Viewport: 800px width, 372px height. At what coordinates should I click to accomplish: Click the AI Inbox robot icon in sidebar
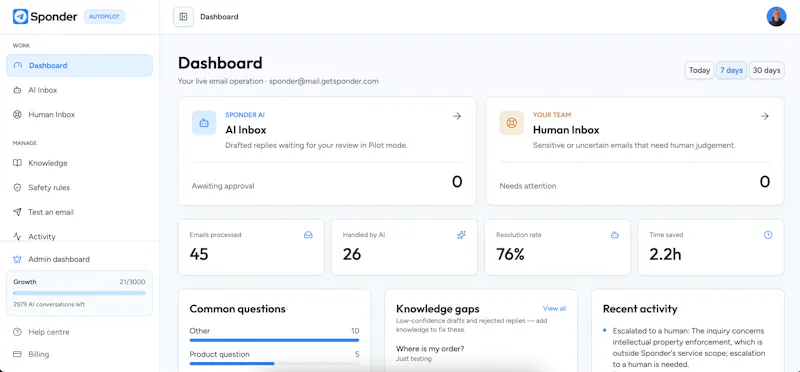[18, 90]
